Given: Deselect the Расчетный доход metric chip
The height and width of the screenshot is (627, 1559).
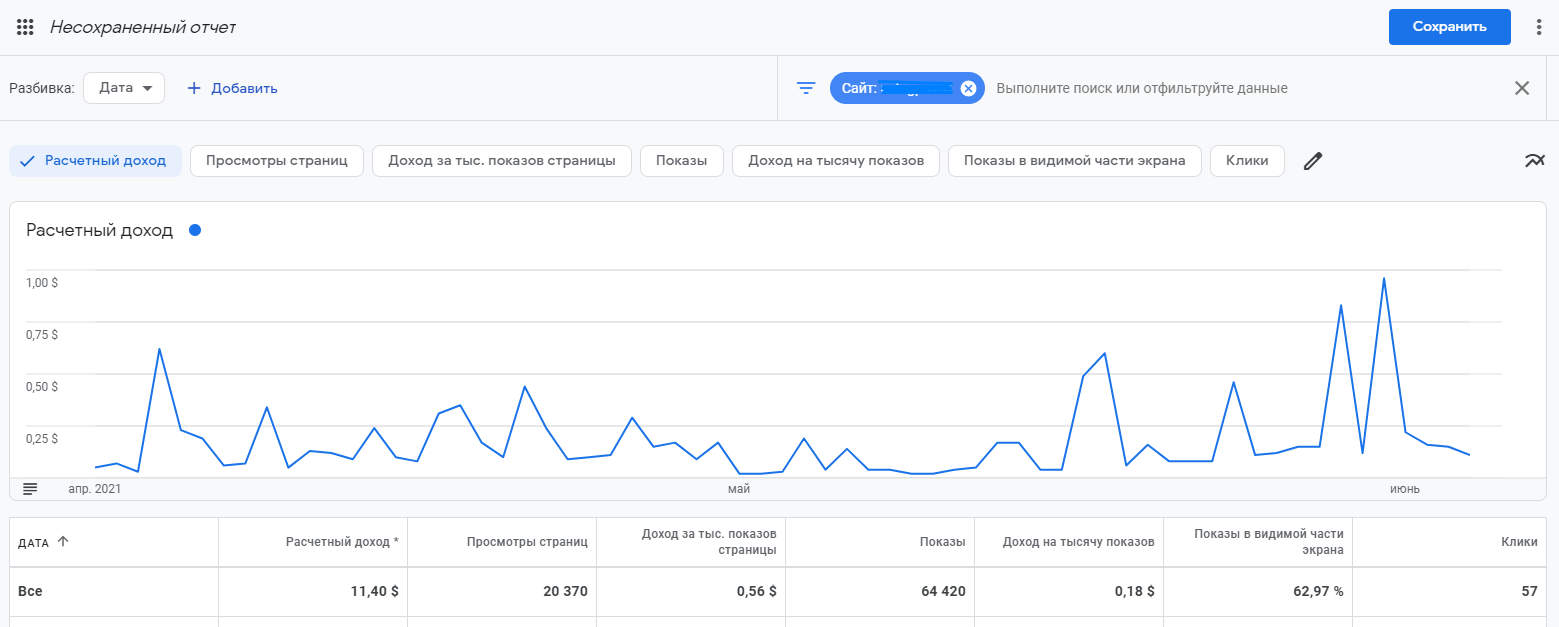Looking at the screenshot, I should coord(96,161).
